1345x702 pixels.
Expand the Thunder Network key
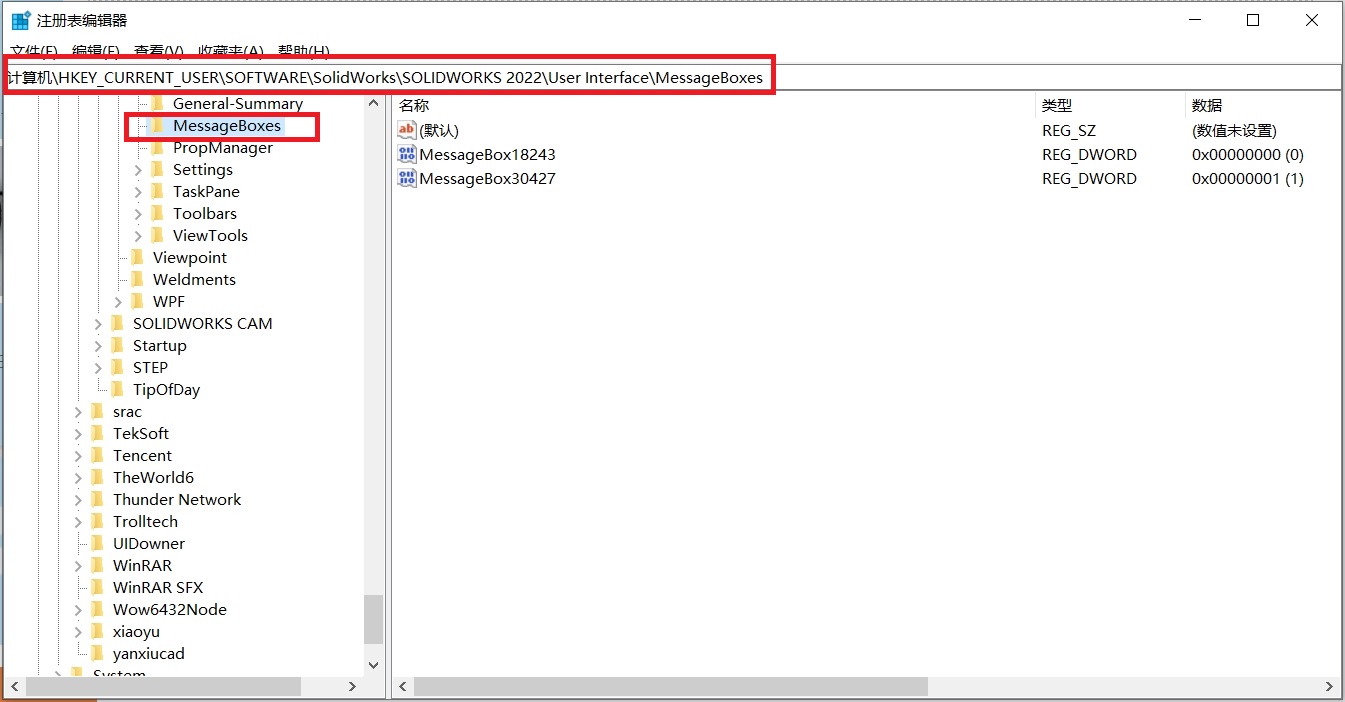(x=78, y=500)
